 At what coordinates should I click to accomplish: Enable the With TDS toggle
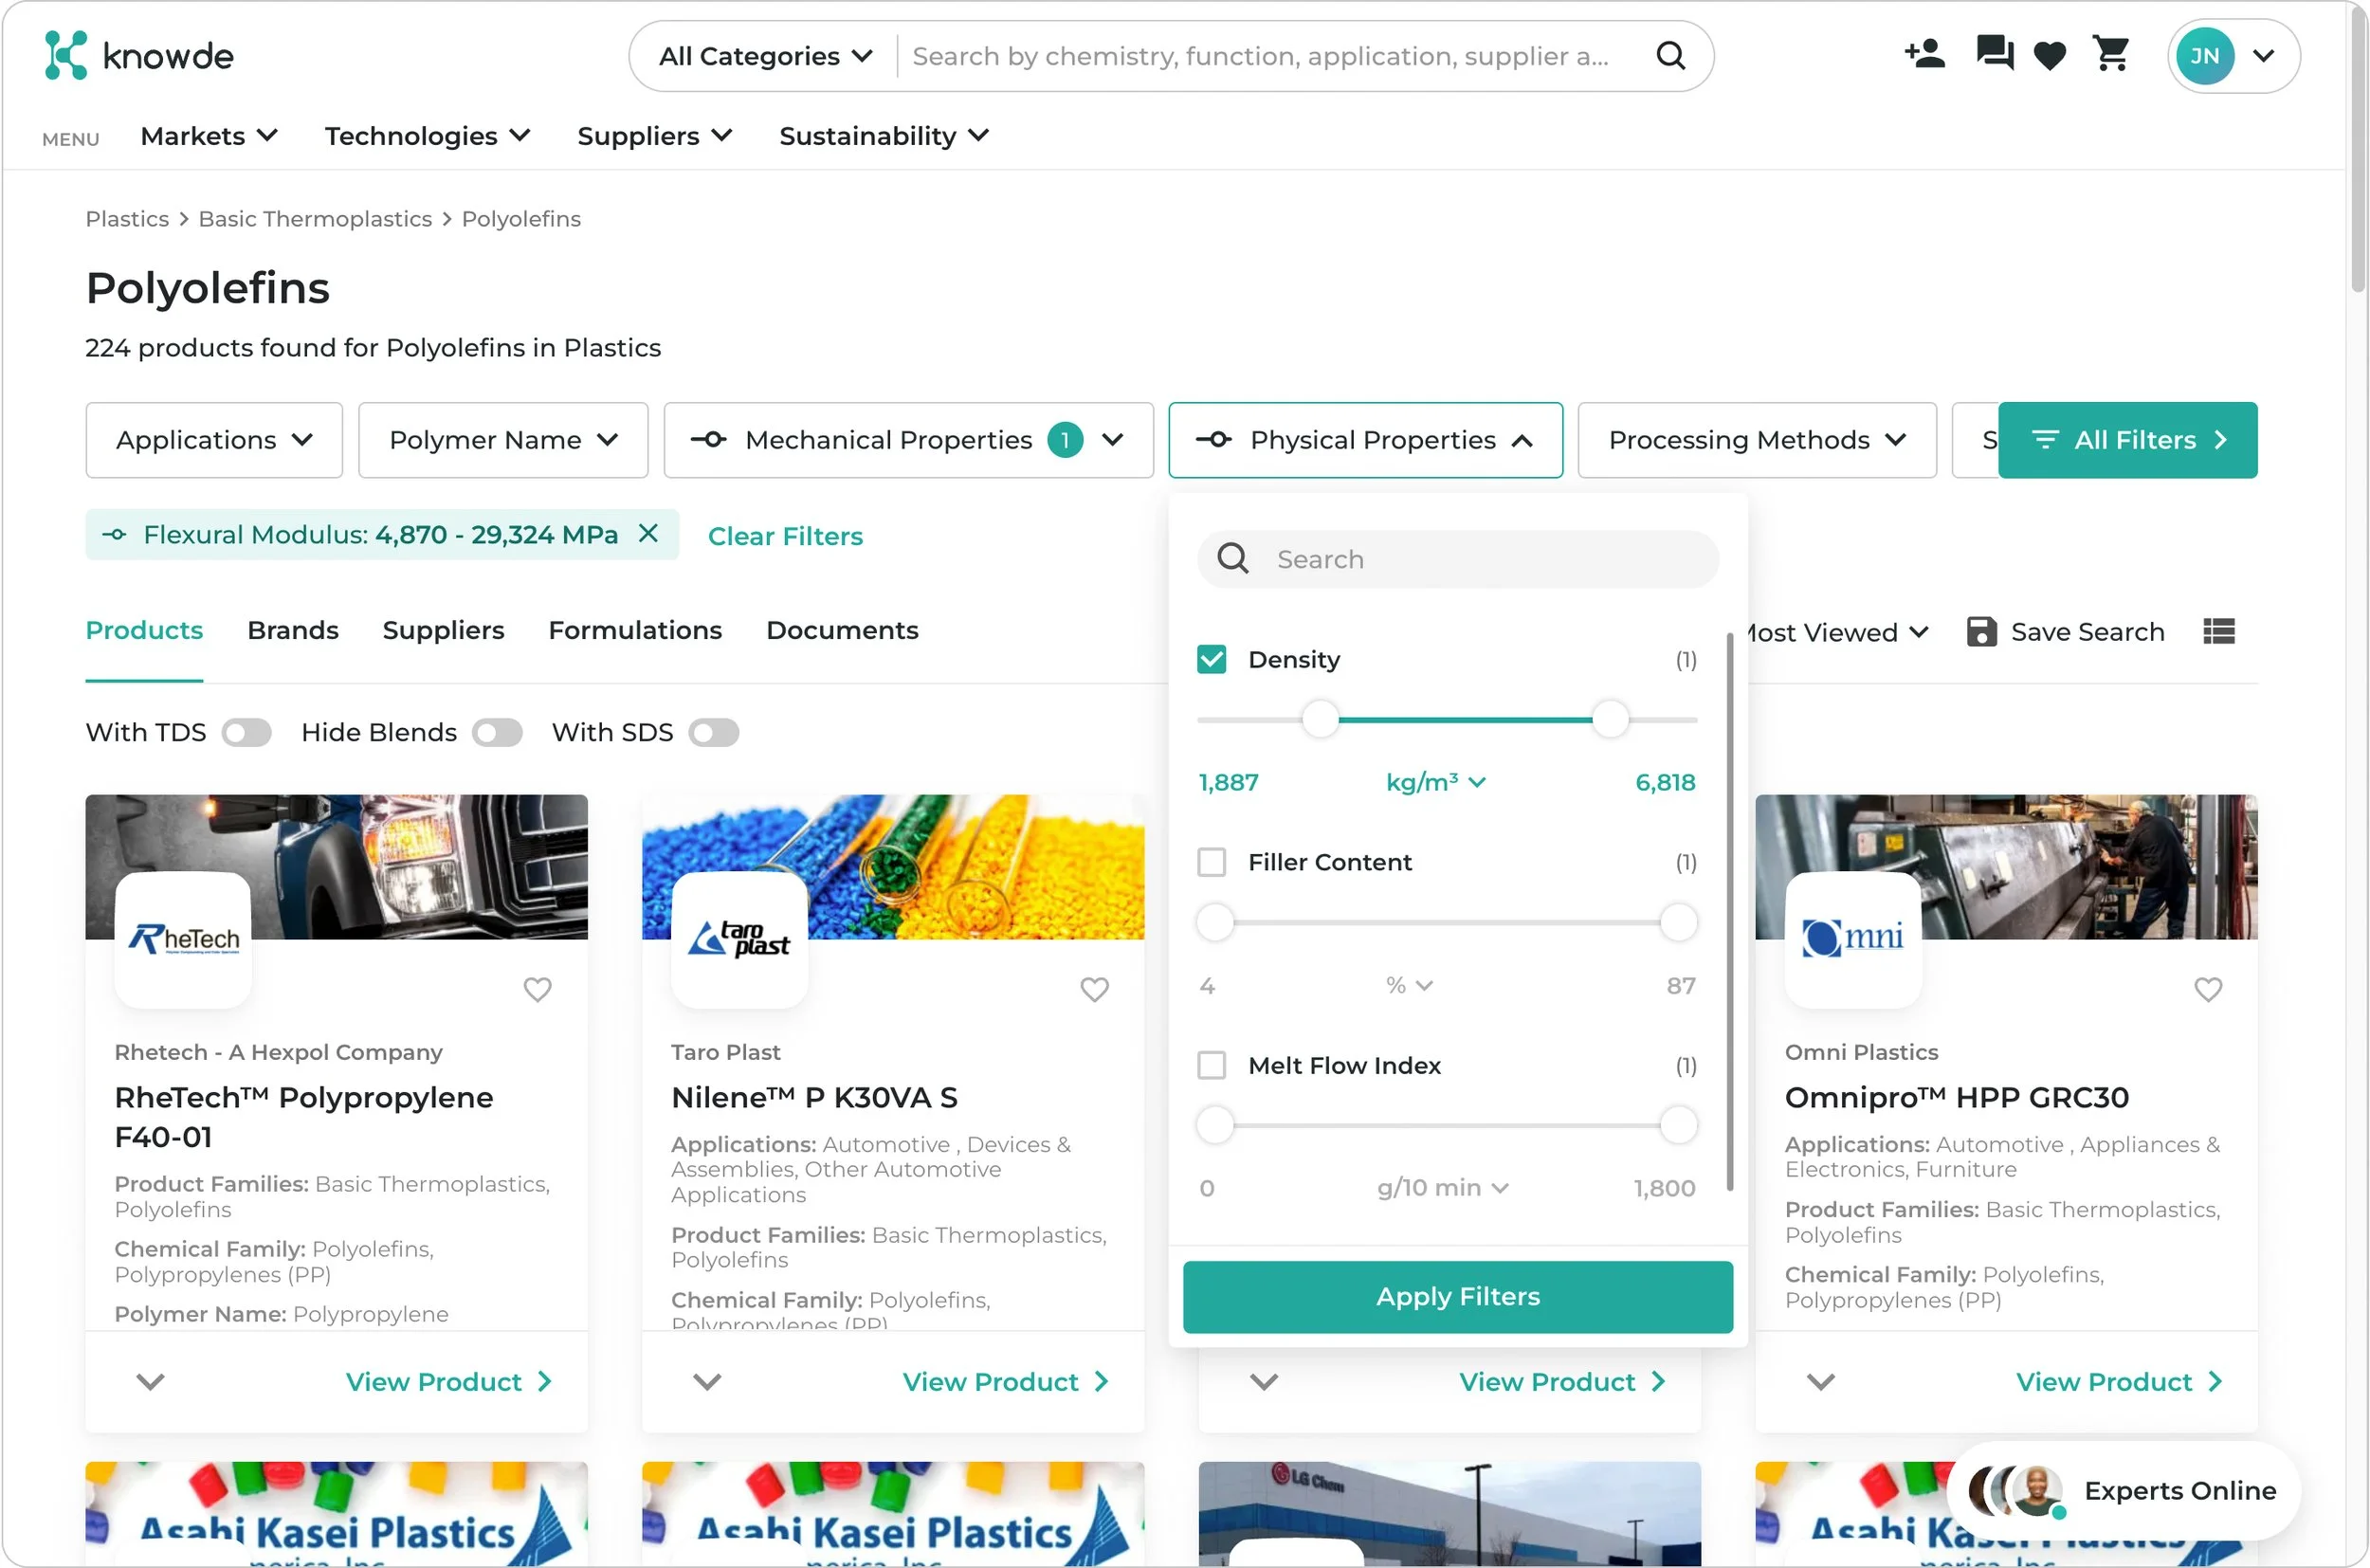(246, 733)
